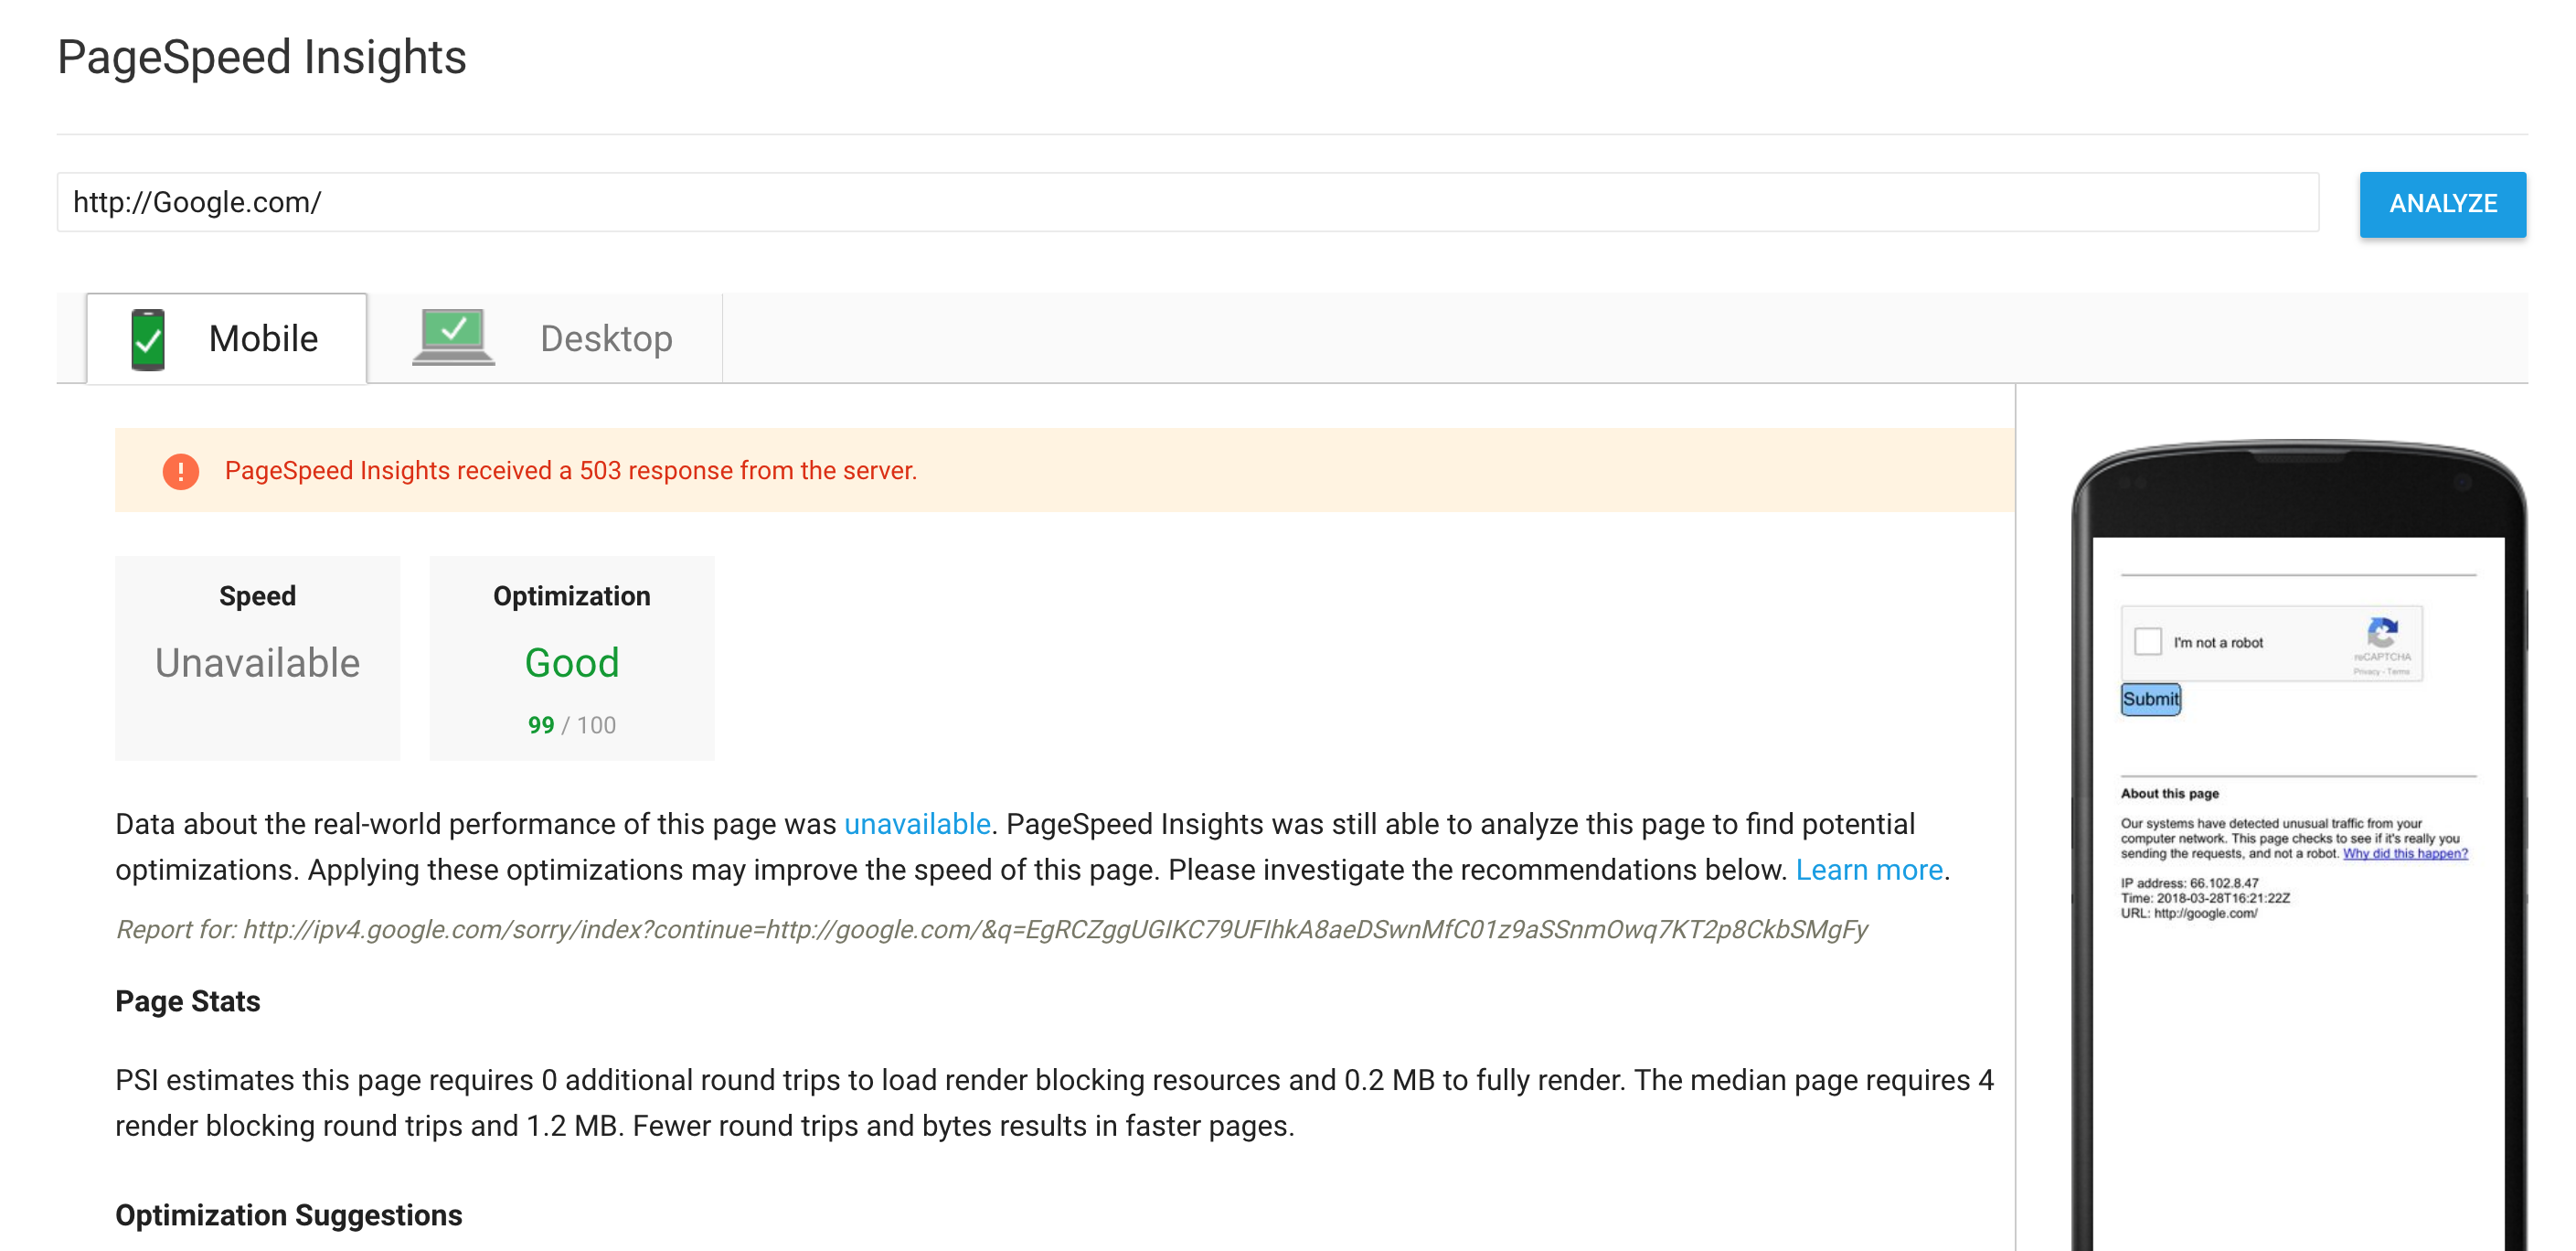The height and width of the screenshot is (1251, 2576).
Task: Click the PageSpeed Insights title
Action: [262, 57]
